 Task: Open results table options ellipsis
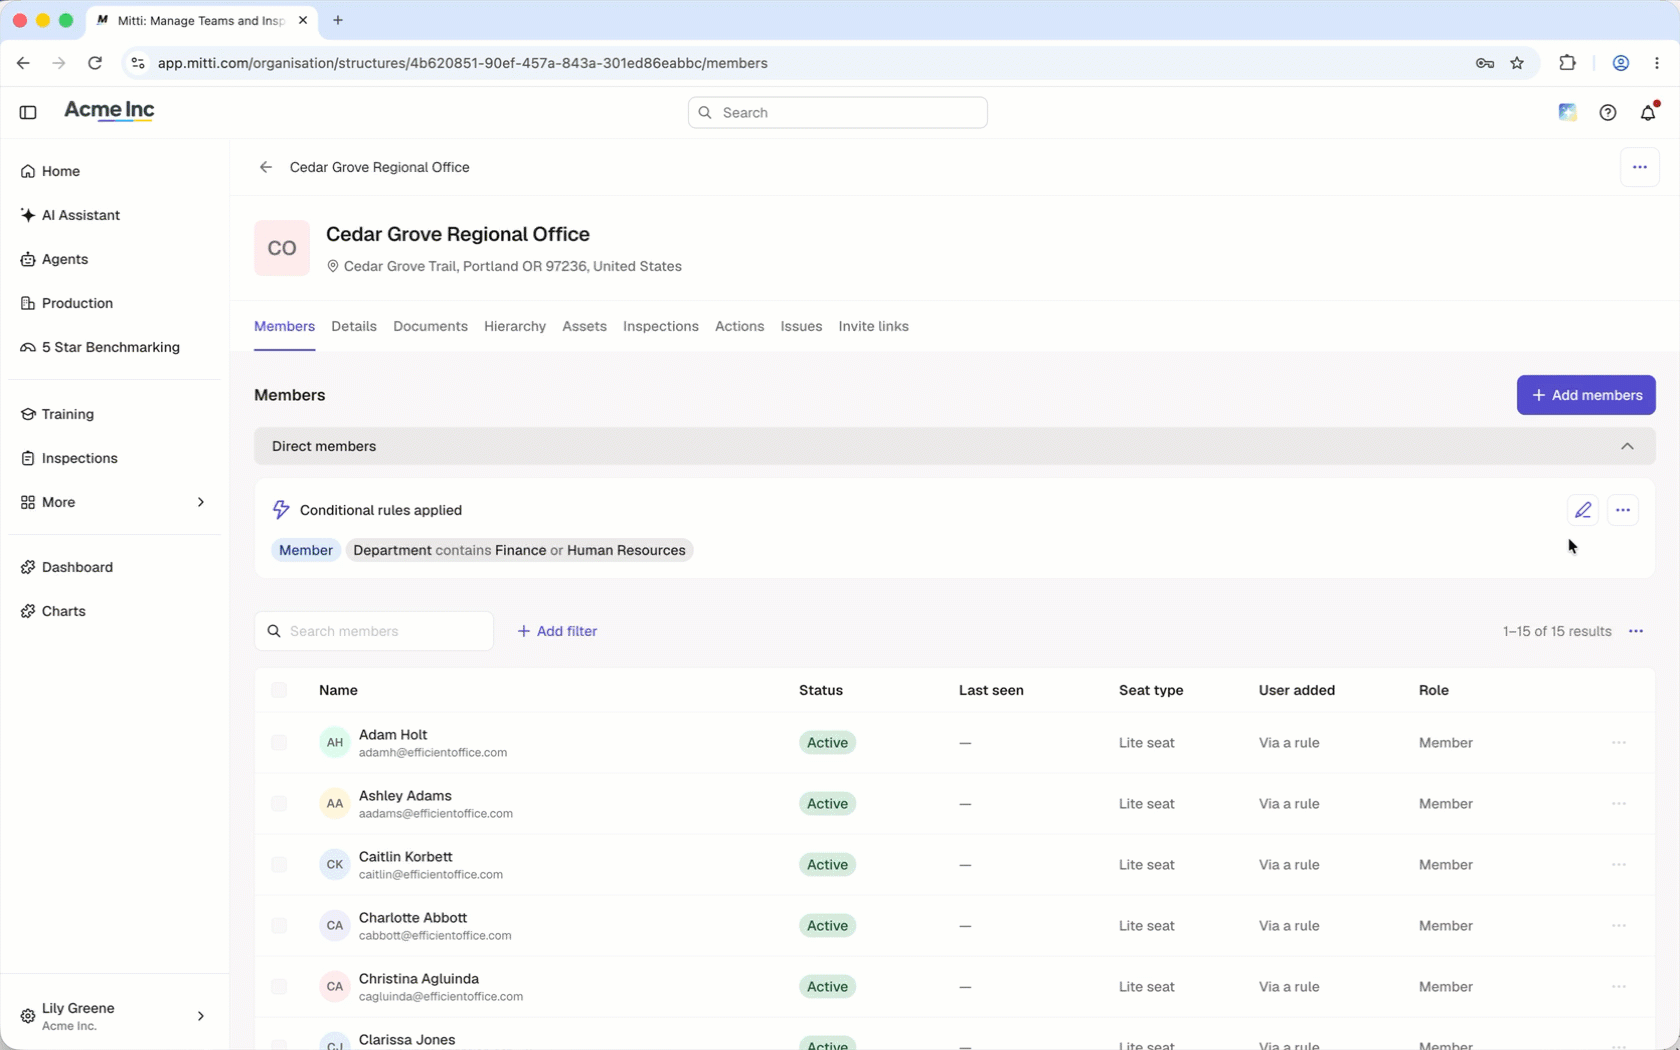click(x=1635, y=631)
